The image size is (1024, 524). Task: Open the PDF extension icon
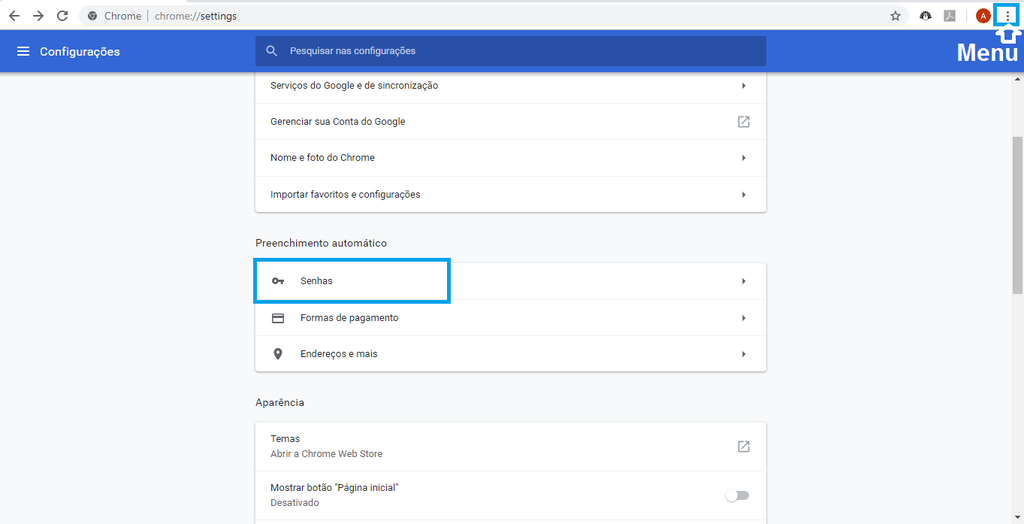[950, 16]
